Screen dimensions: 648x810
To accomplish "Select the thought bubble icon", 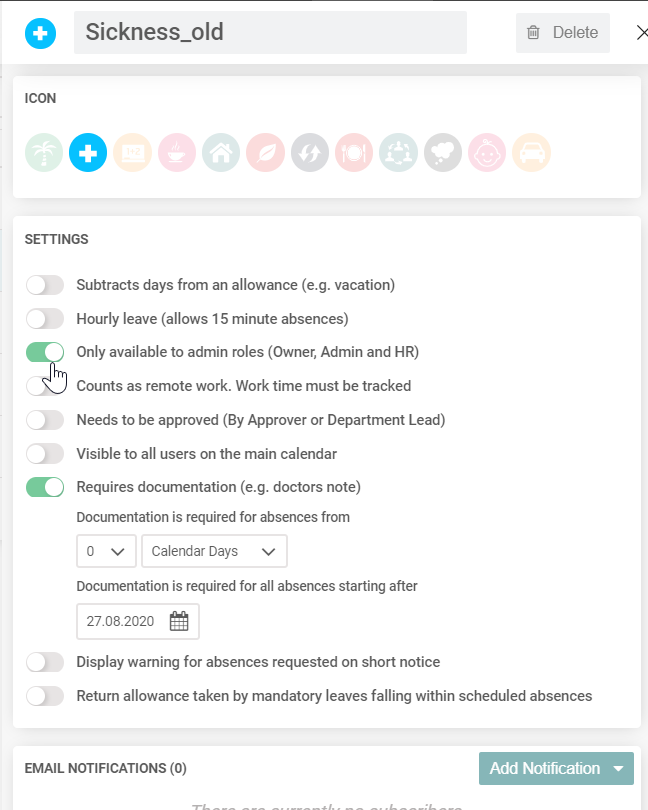I will [443, 153].
